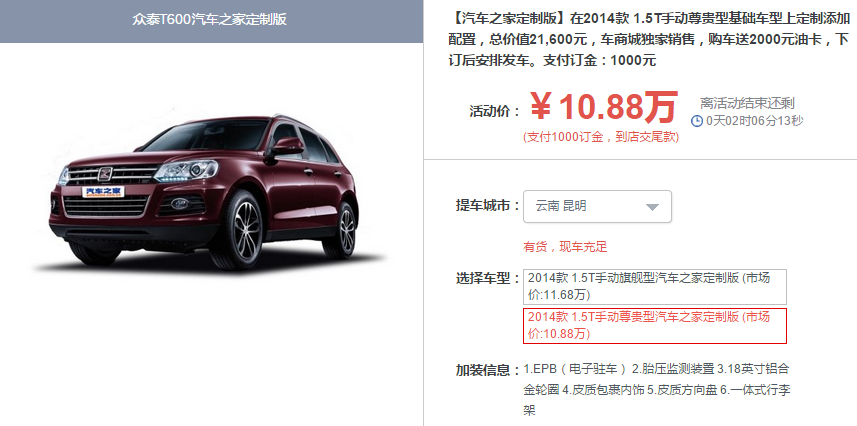Click the 支付1000订金，到店交尾款 note

tap(601, 137)
